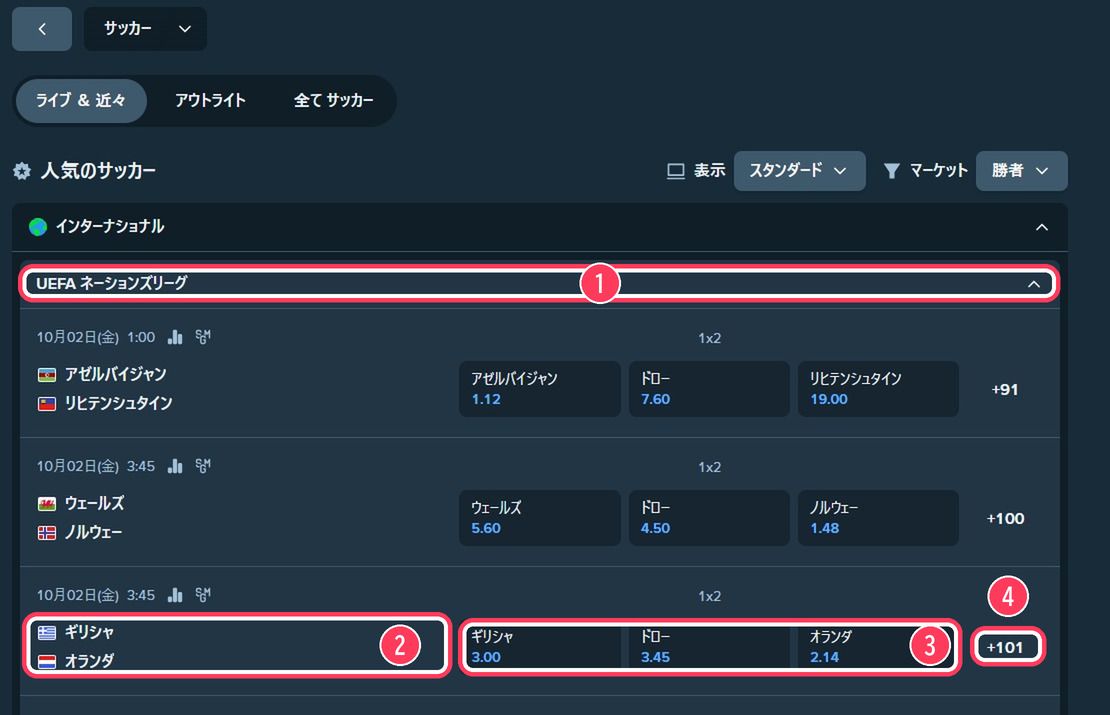Open statistics icon for ギリシャ vs オランダ match
The width and height of the screenshot is (1110, 715).
[x=175, y=595]
